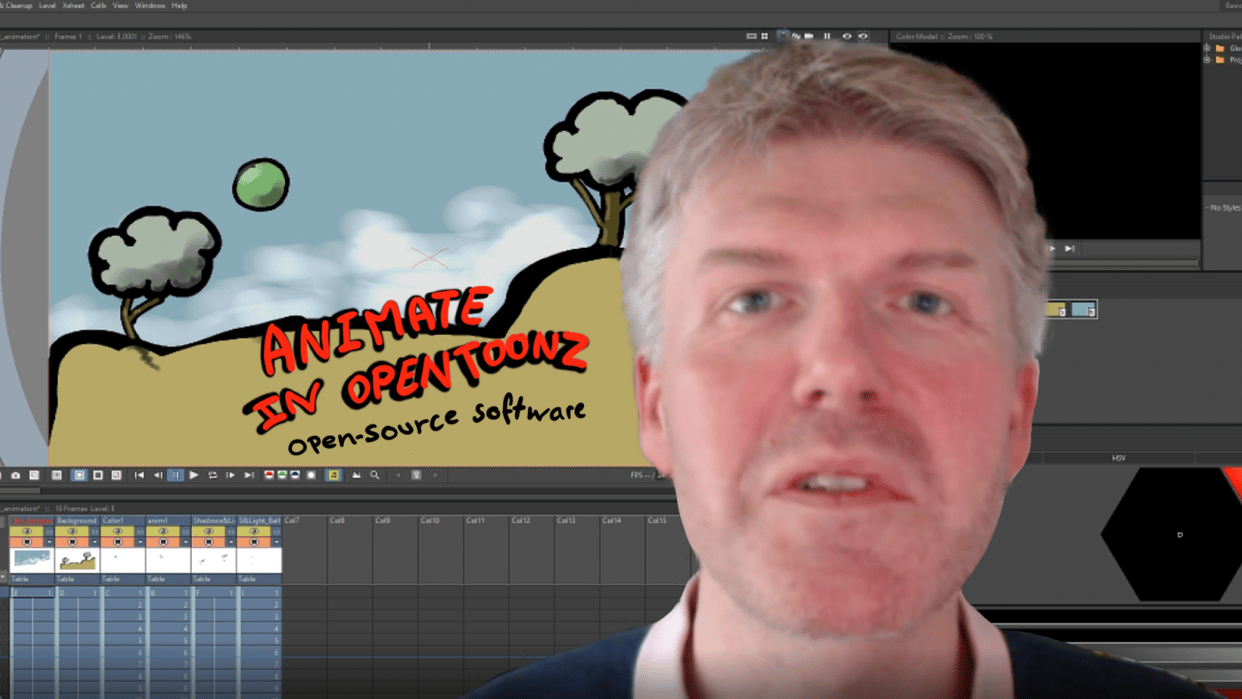Image resolution: width=1242 pixels, height=699 pixels.
Task: Select the Color1 column header
Action: [x=122, y=521]
